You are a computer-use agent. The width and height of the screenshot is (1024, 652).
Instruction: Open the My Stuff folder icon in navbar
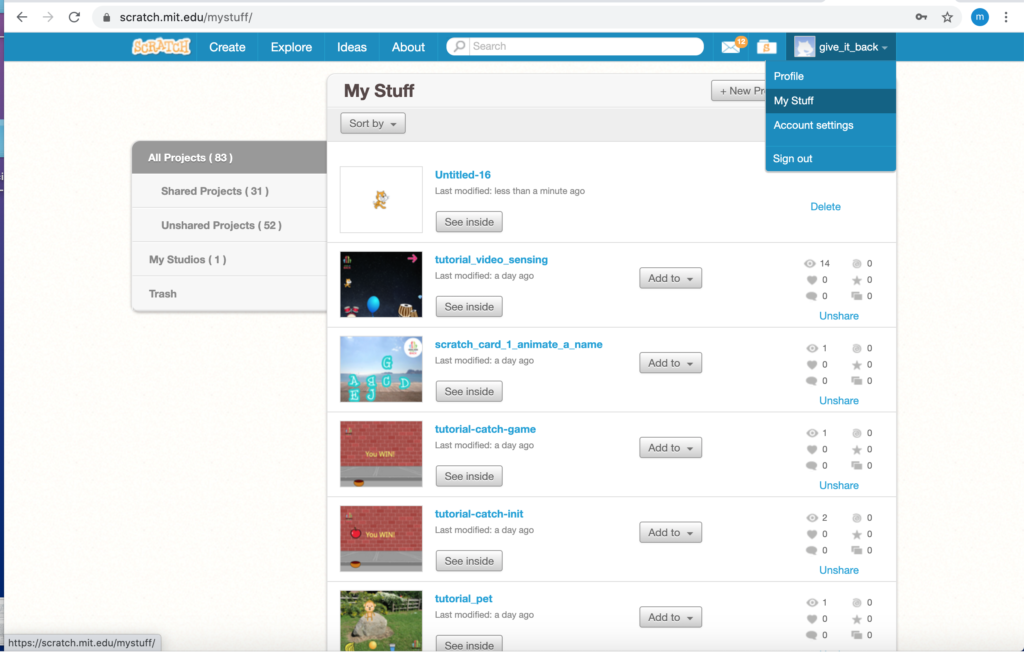coord(766,47)
